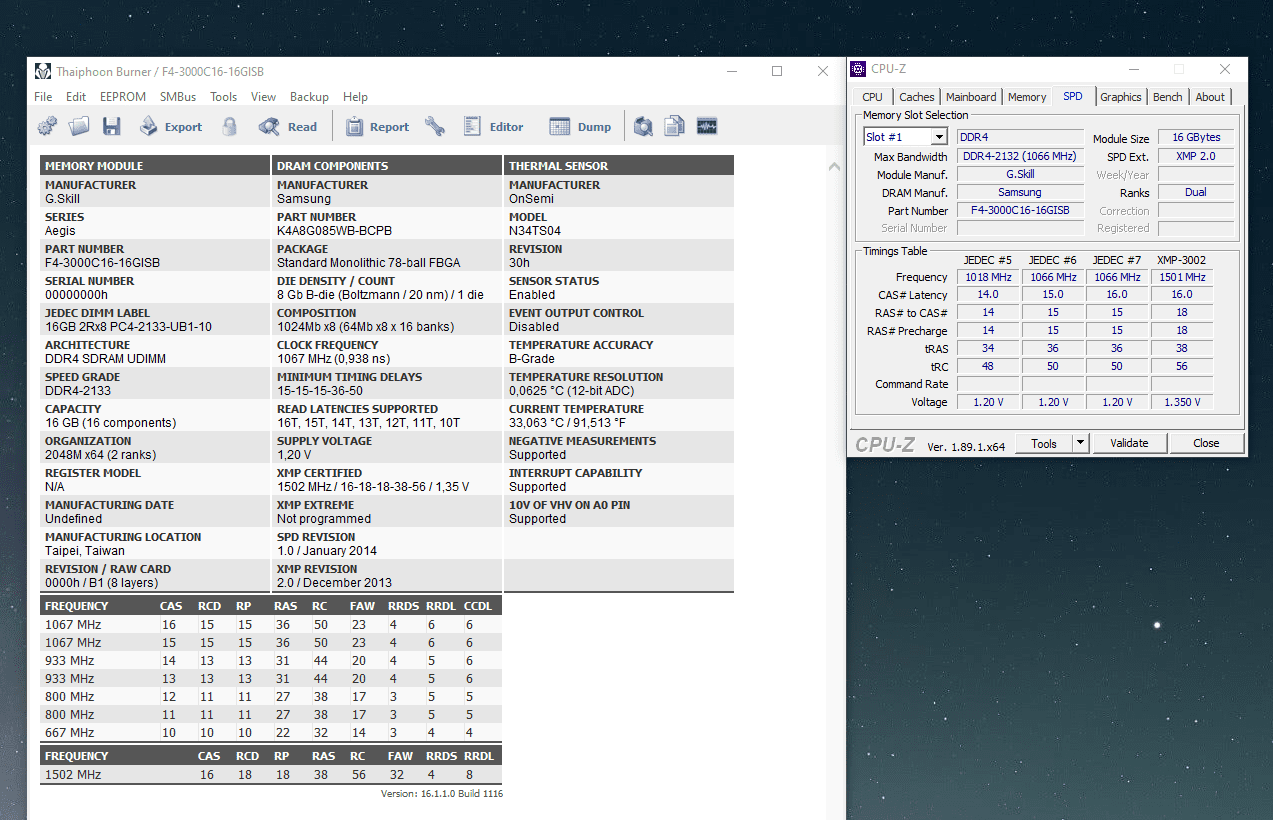
Task: Minimize the CPU-Z window
Action: pos(1132,69)
